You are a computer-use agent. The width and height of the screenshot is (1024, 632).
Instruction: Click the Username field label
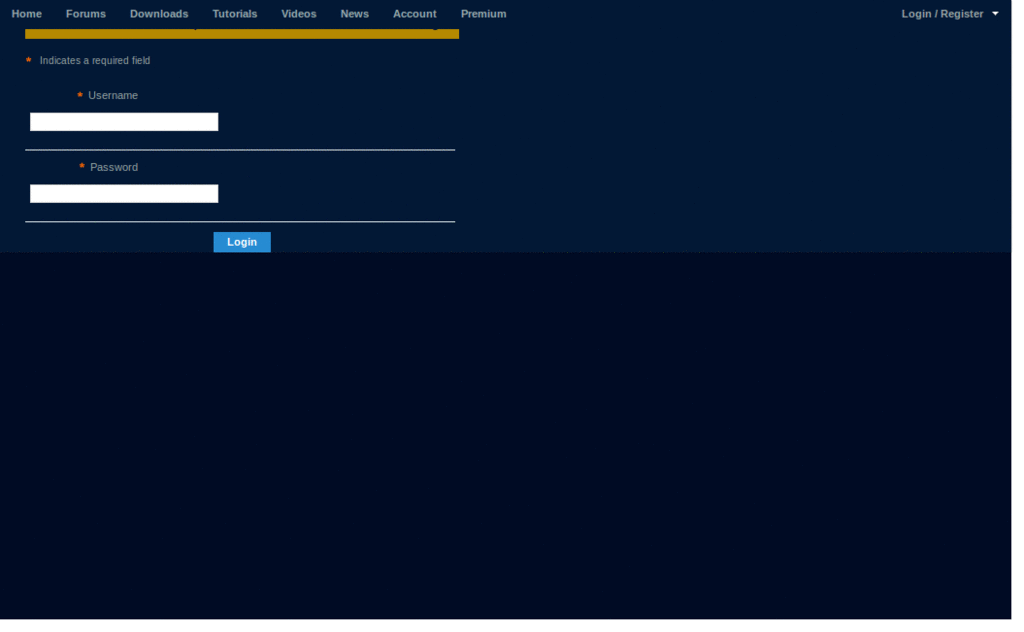113,95
